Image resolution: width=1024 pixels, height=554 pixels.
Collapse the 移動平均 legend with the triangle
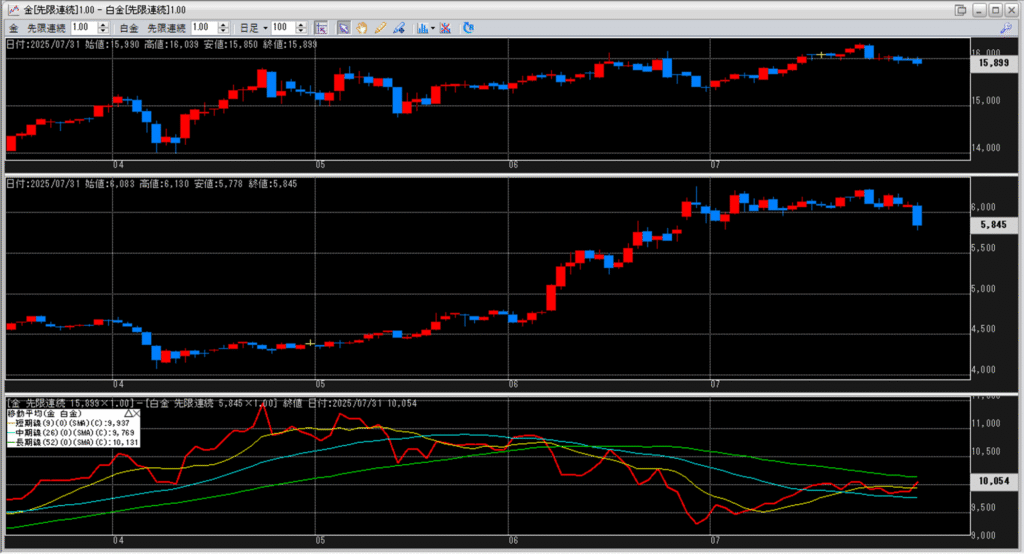tap(128, 412)
